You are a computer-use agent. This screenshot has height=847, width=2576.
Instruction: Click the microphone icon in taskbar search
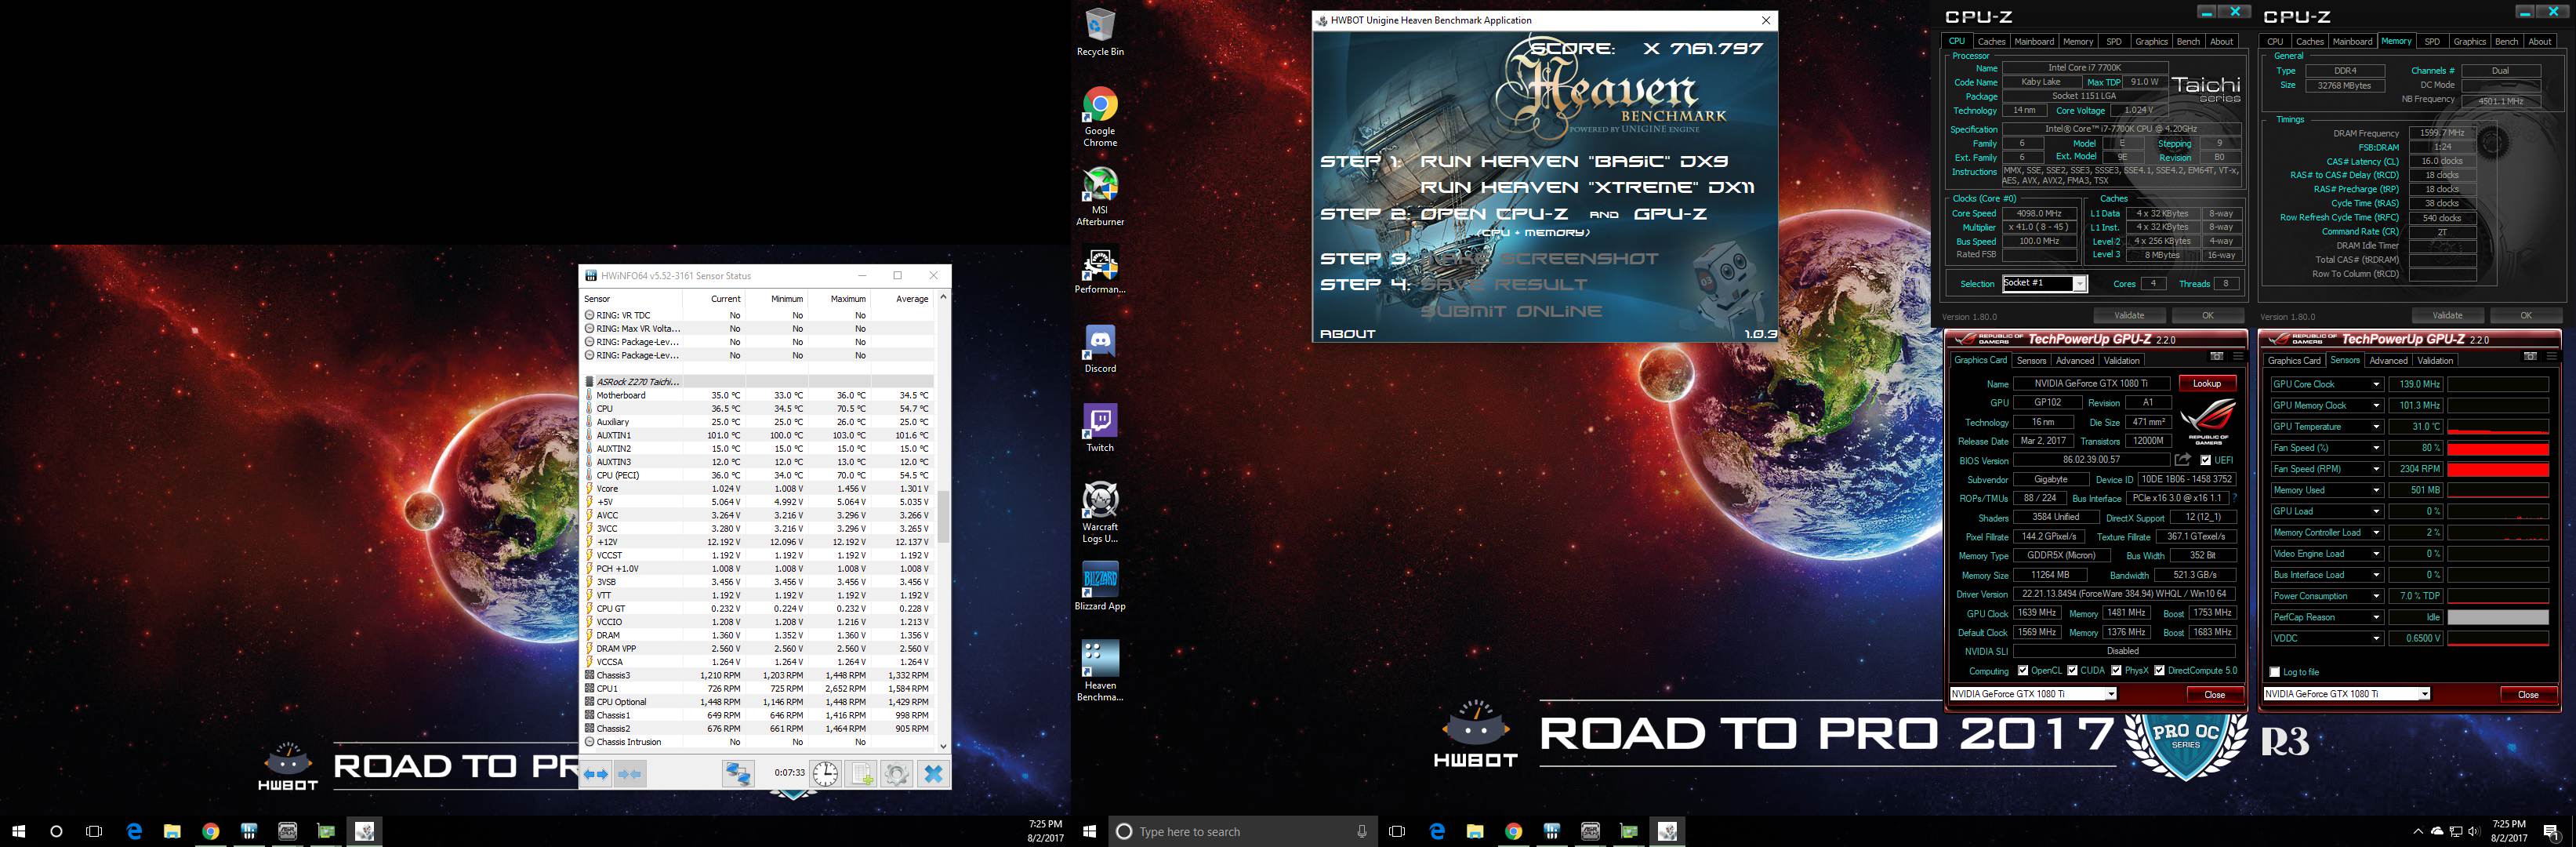1361,831
